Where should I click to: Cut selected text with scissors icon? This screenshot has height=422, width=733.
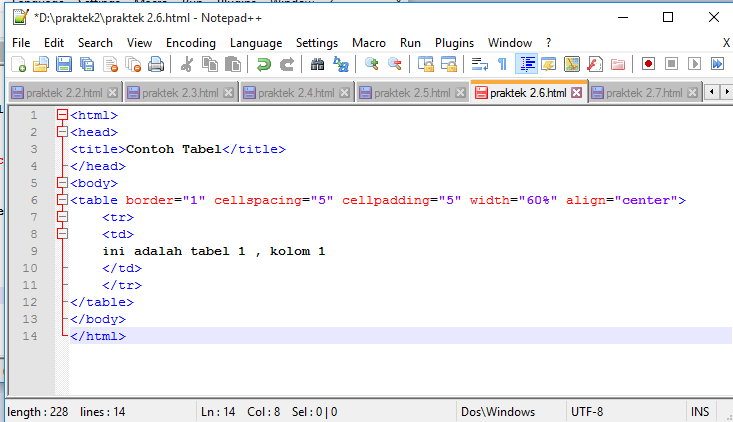click(x=187, y=64)
